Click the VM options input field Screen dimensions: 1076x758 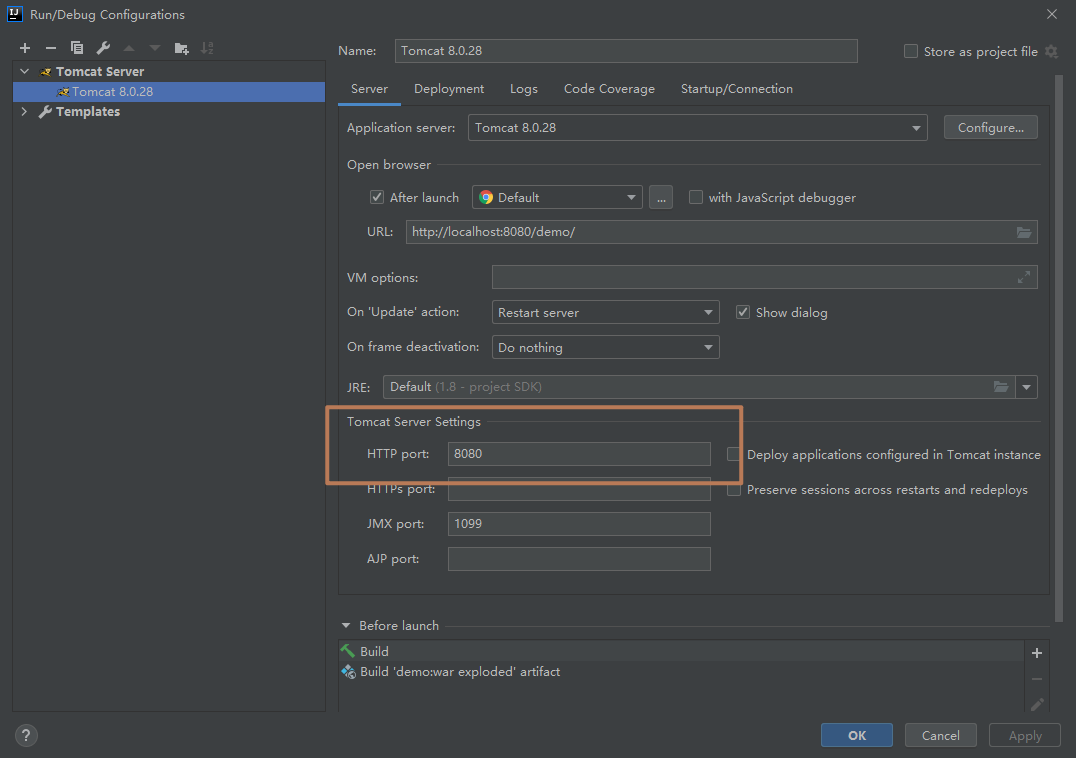point(764,277)
